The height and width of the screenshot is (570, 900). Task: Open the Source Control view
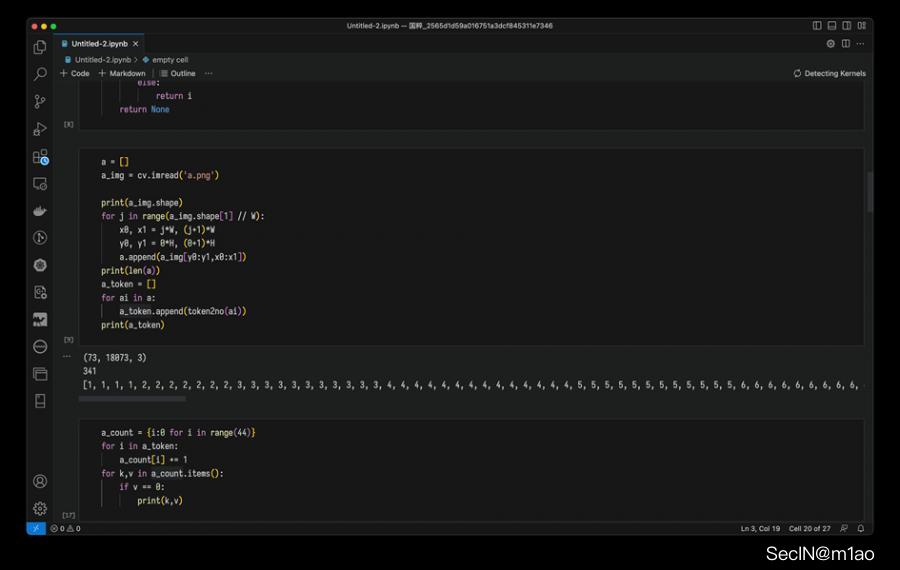click(x=40, y=101)
